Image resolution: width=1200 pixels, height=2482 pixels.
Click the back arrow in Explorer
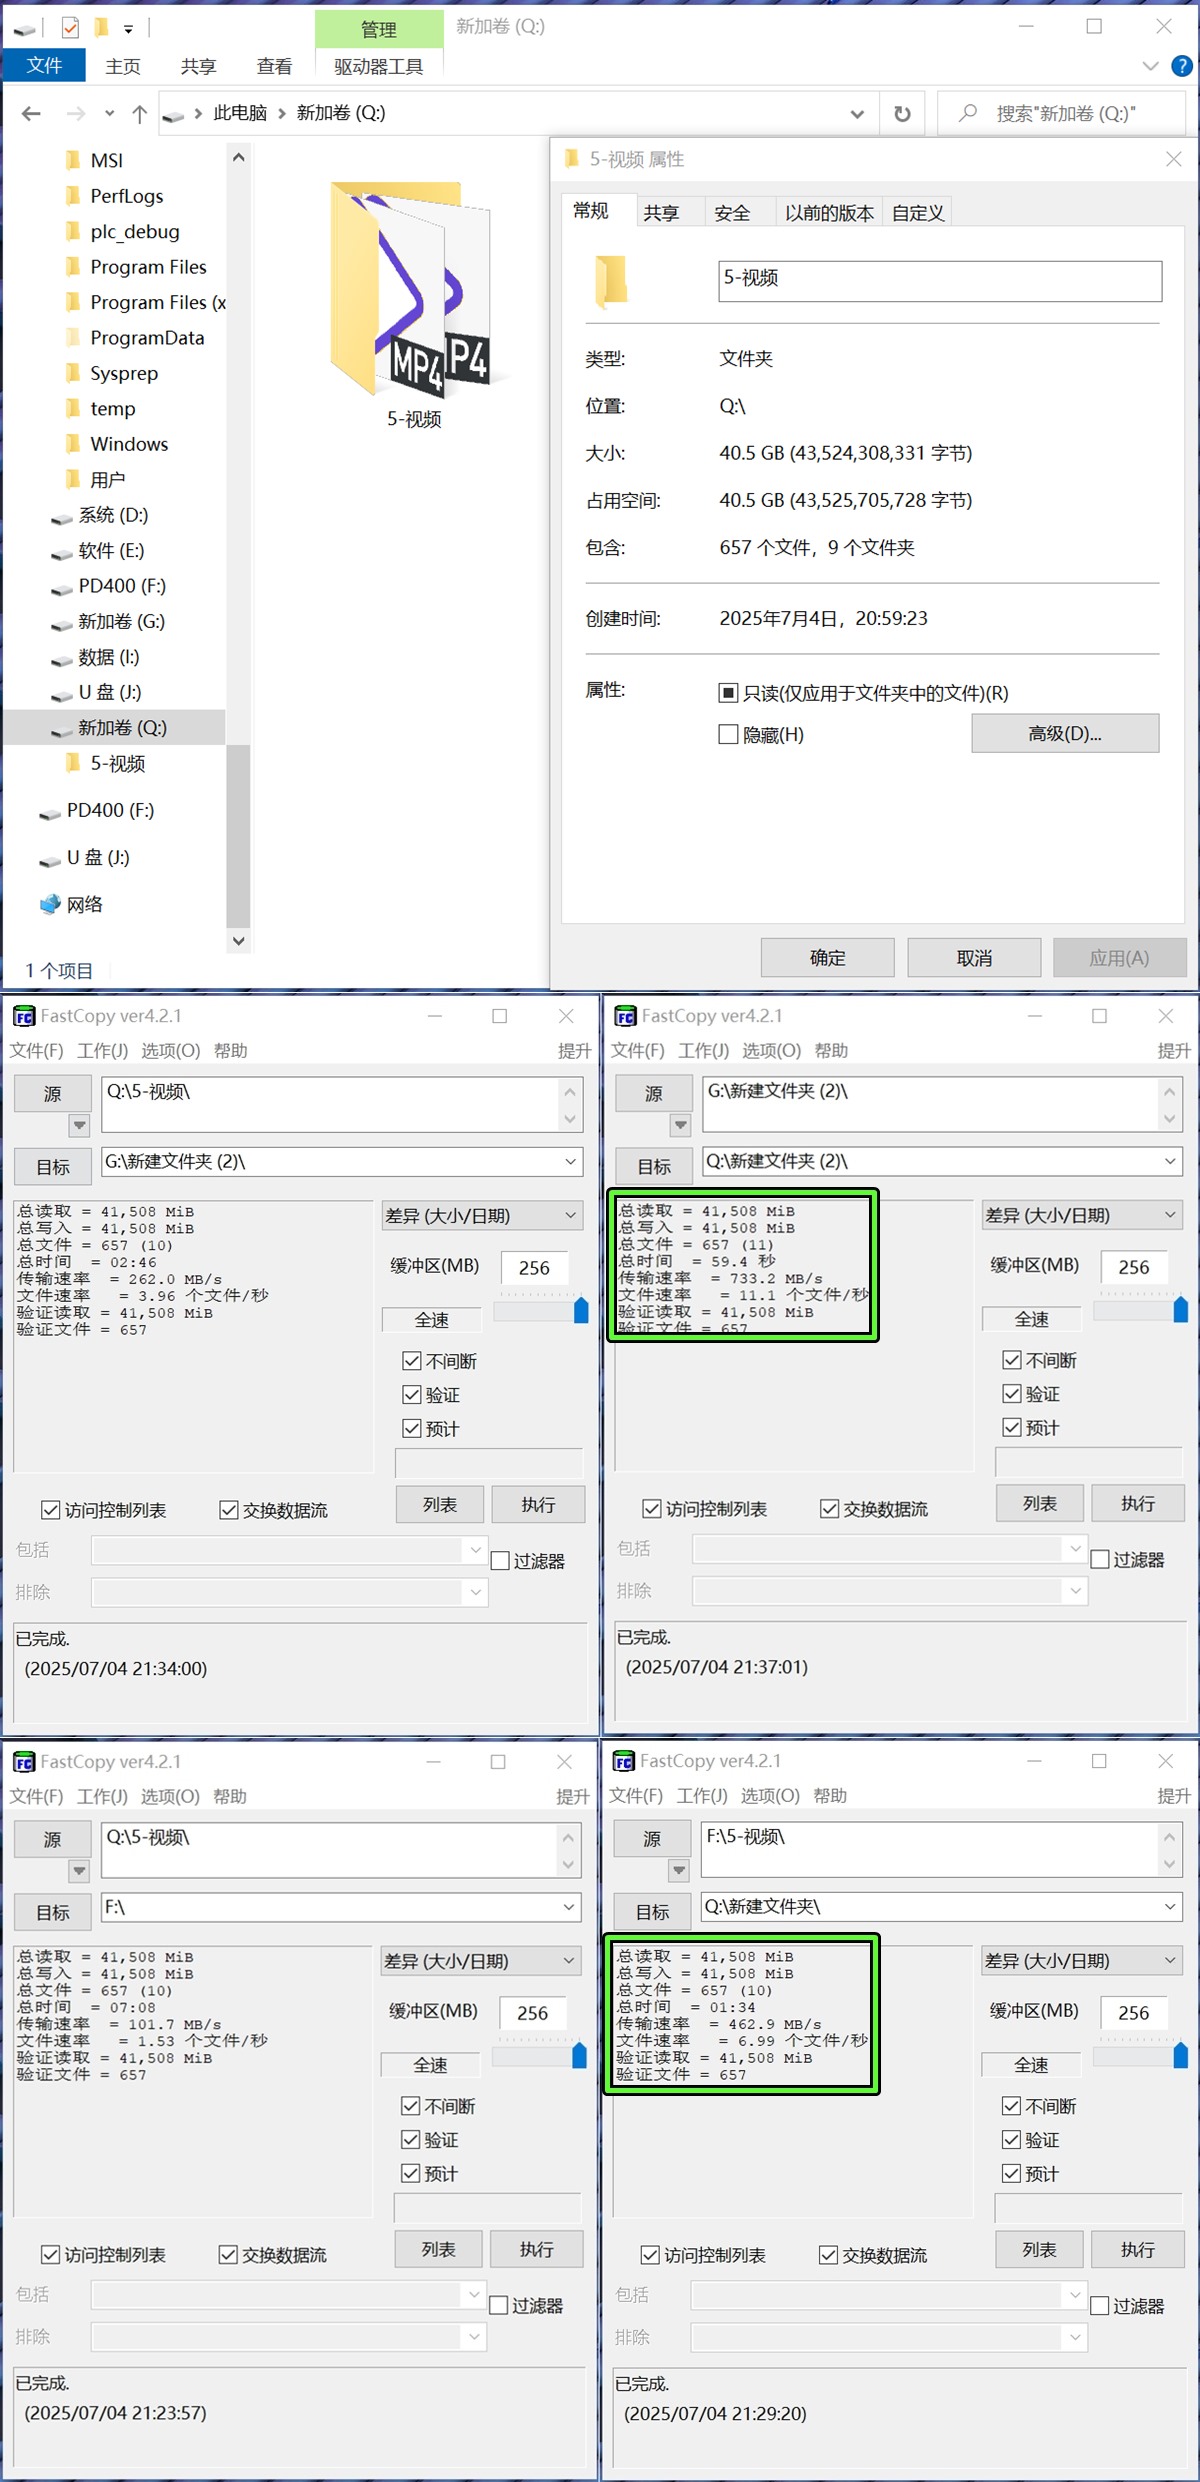[31, 114]
